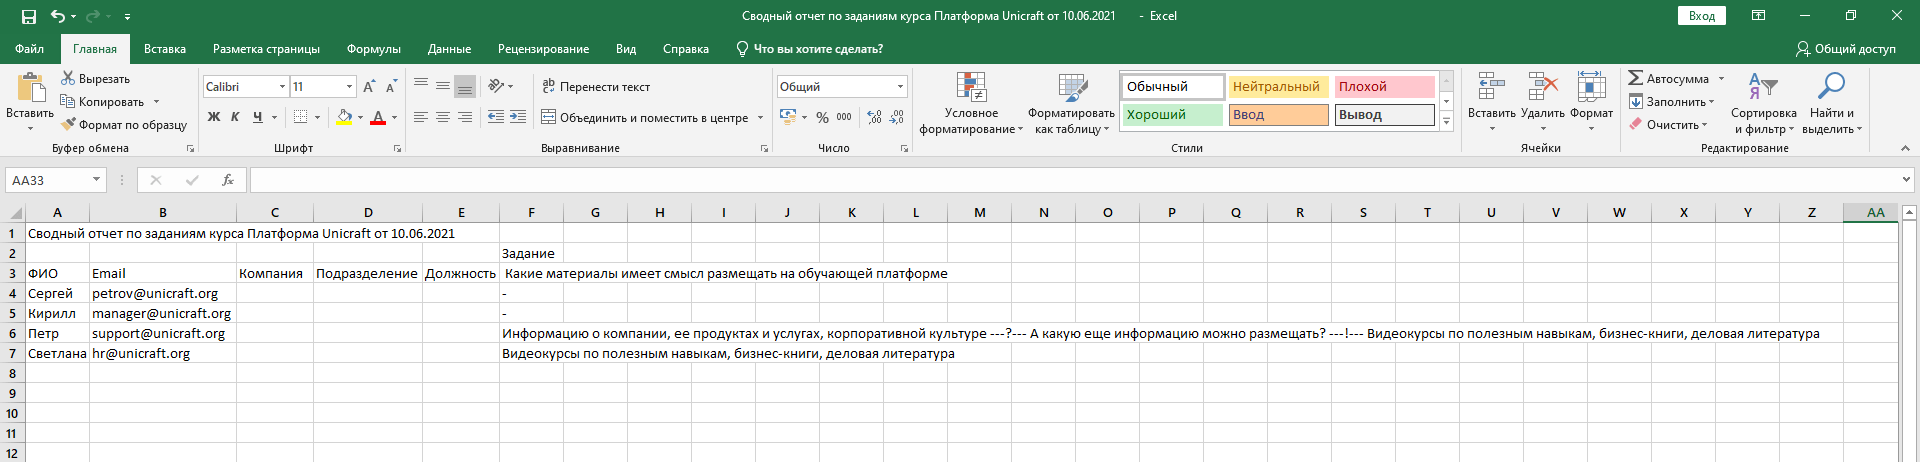Click the AutoSum sigma icon
The height and width of the screenshot is (462, 1920).
(1636, 78)
